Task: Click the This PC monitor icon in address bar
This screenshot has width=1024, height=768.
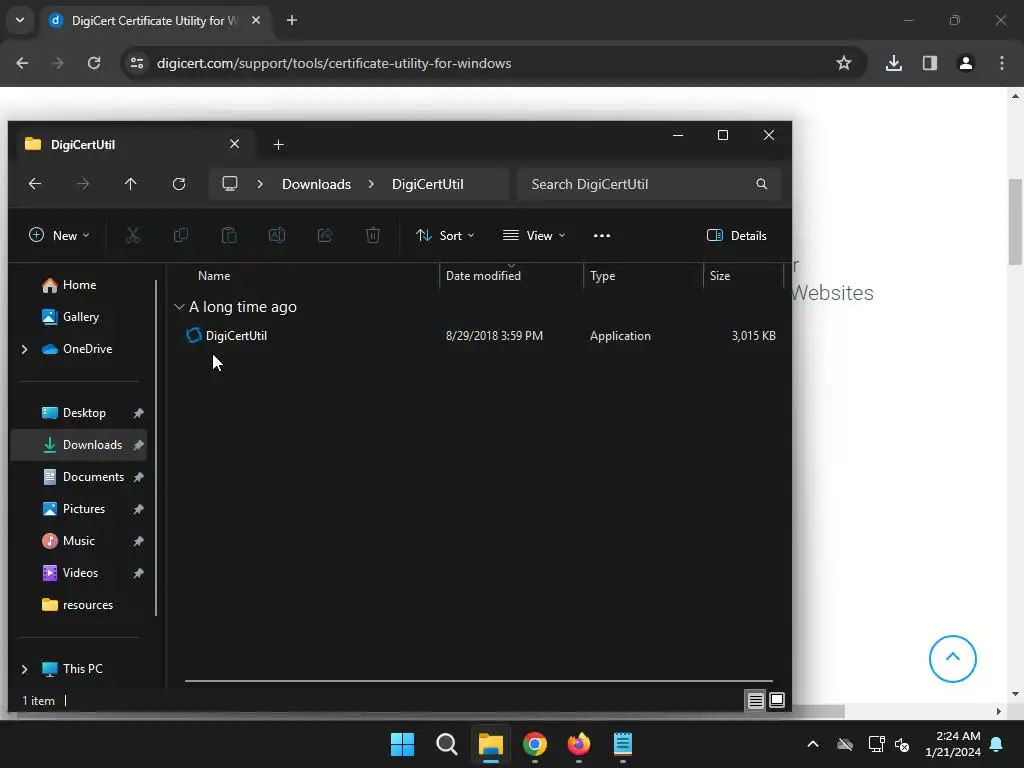Action: point(230,184)
